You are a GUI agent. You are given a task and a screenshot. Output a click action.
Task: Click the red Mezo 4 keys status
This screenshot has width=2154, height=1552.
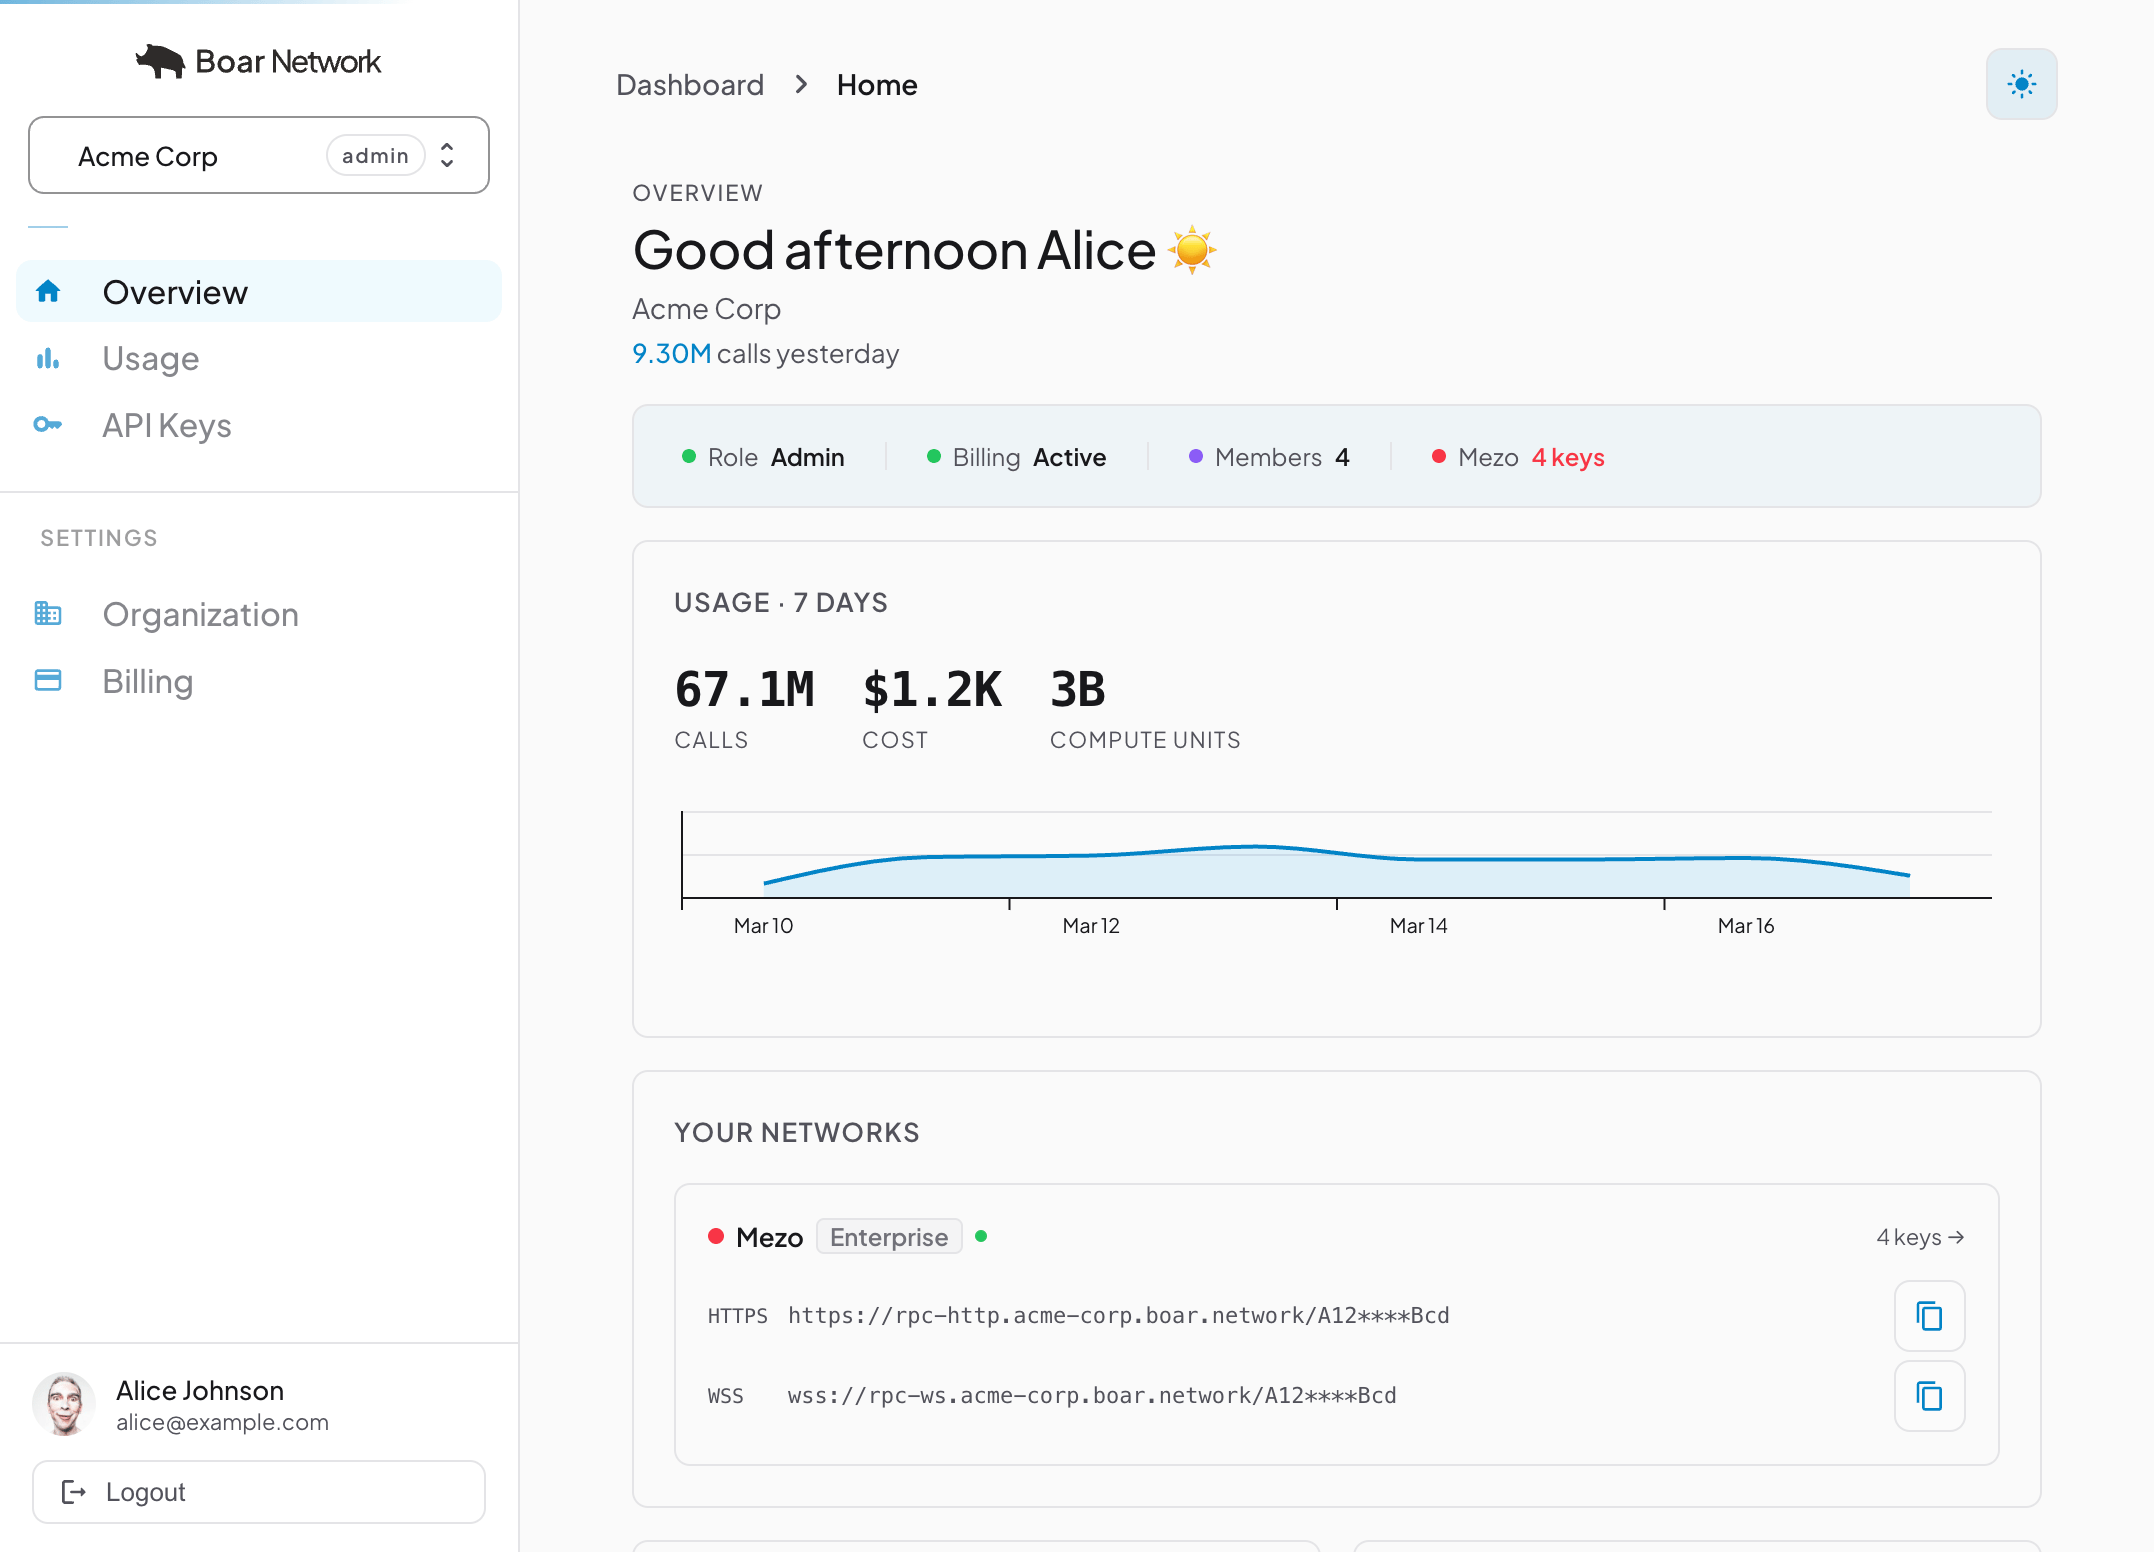[x=1567, y=458]
